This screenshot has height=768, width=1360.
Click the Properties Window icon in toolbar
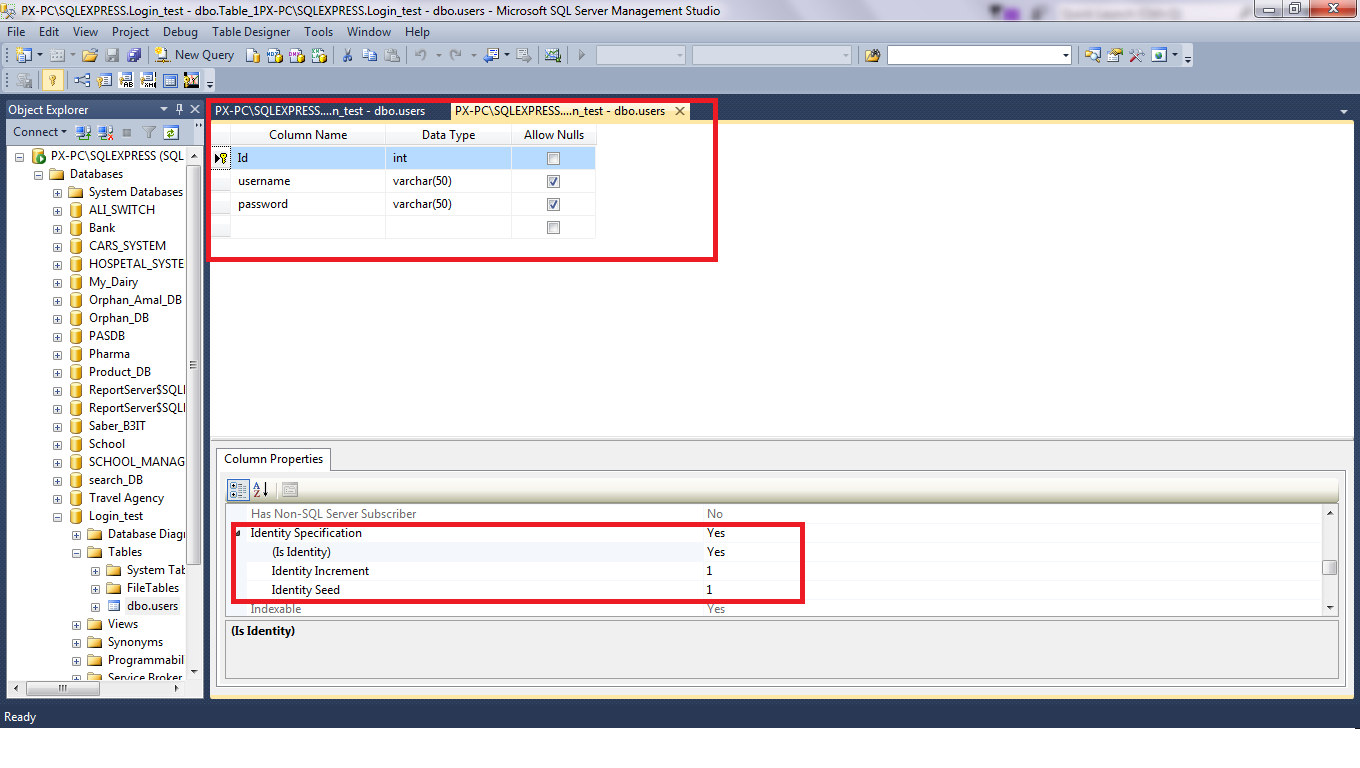click(x=1115, y=55)
